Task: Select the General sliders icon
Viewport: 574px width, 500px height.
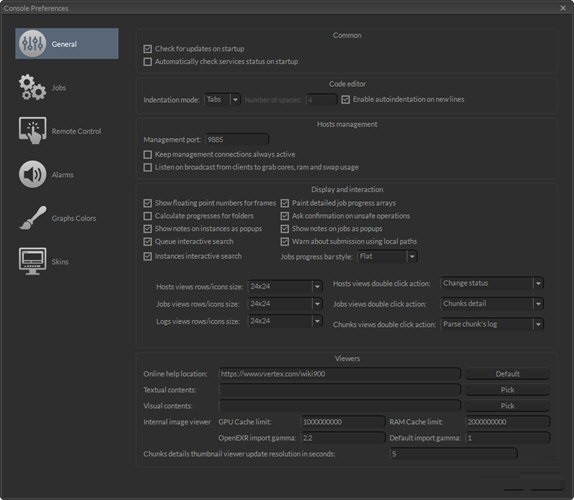Action: 33,44
